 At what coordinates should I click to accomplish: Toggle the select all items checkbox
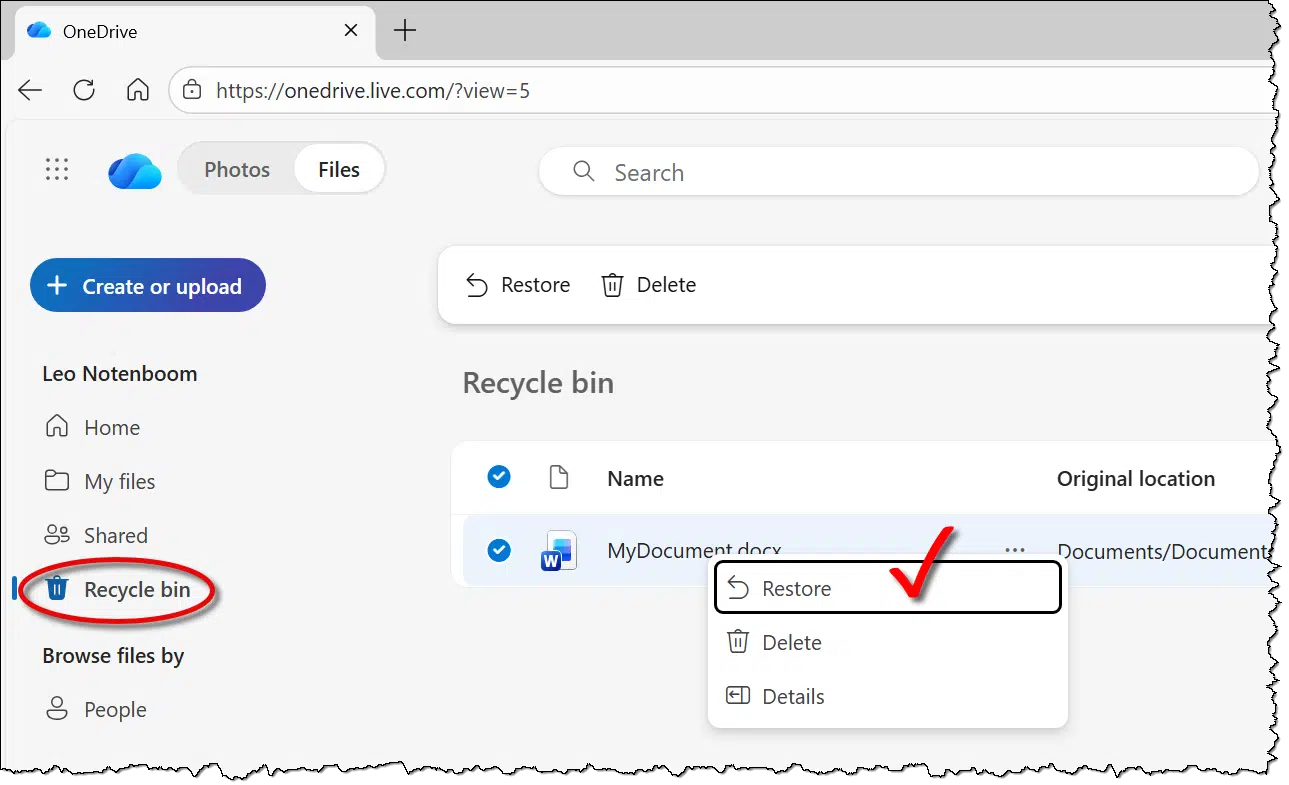point(499,478)
